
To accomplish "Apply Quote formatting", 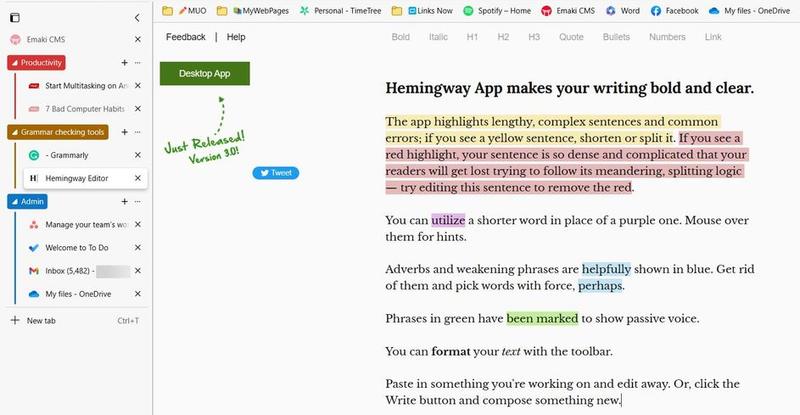I will pos(571,37).
